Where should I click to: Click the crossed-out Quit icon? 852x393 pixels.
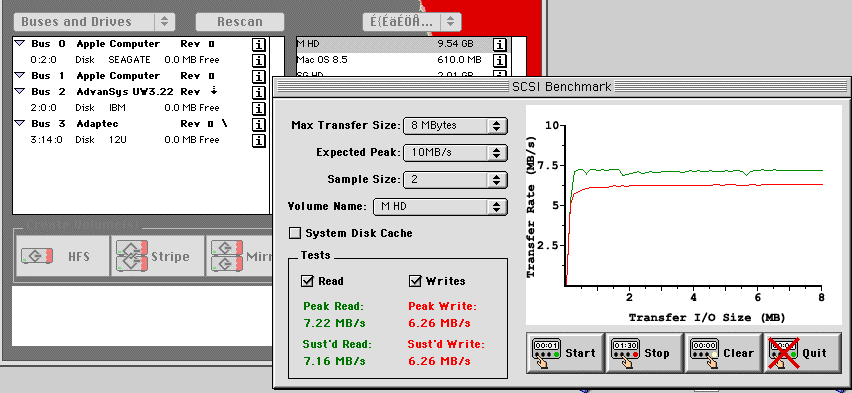783,353
